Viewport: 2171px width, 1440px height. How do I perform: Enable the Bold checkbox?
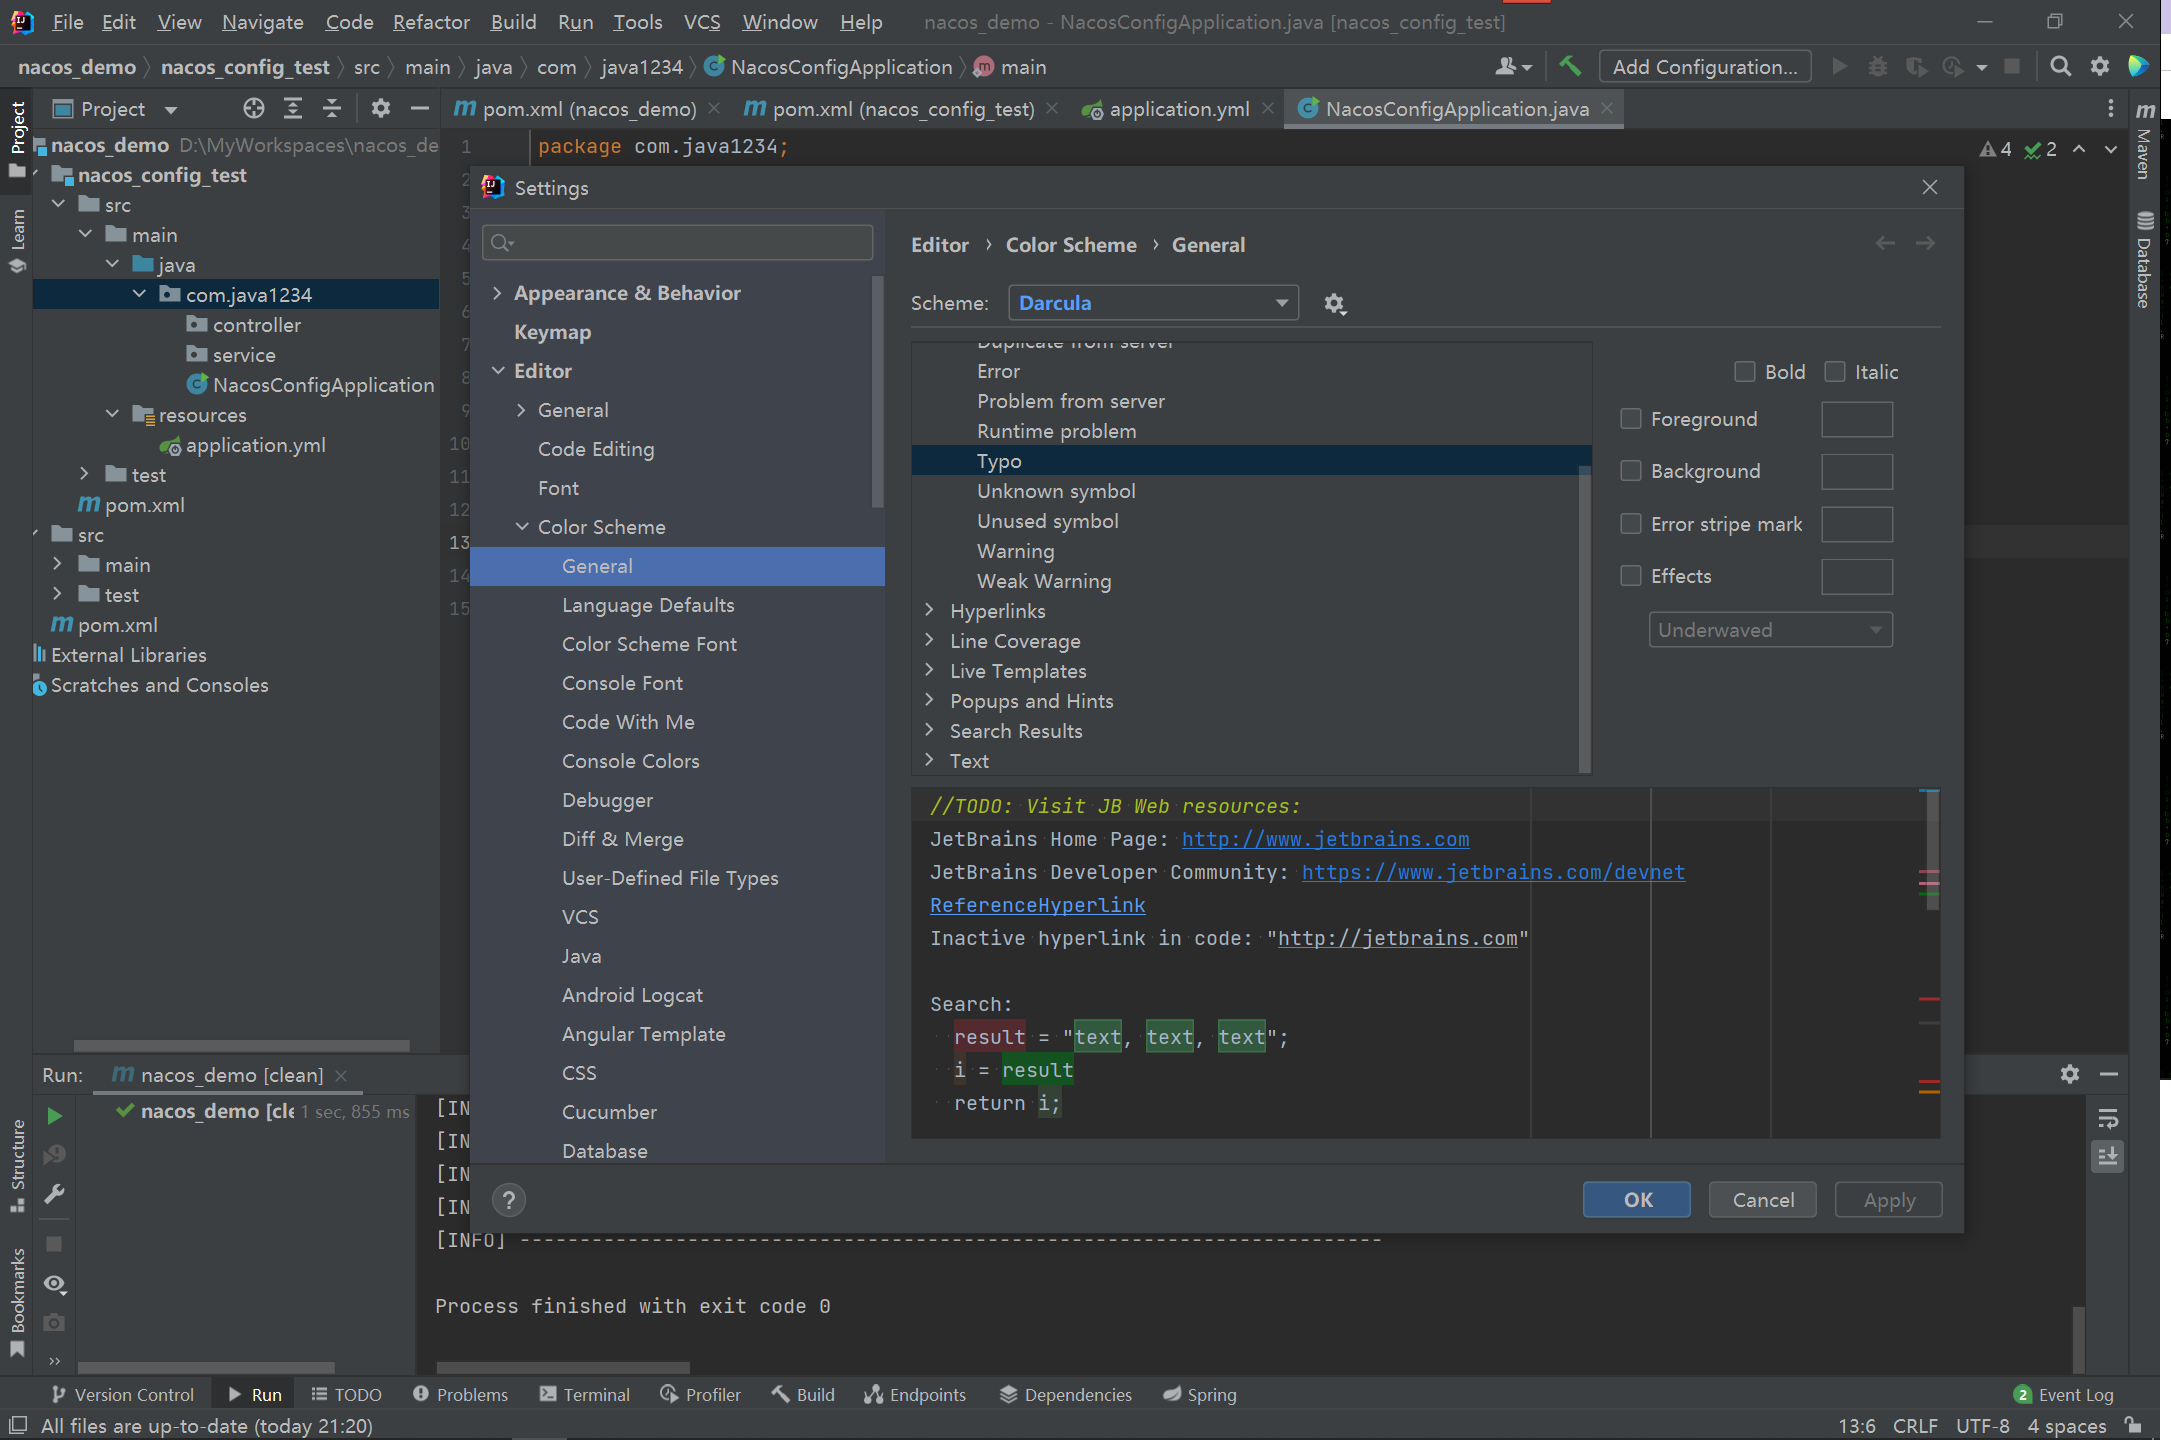click(1745, 372)
